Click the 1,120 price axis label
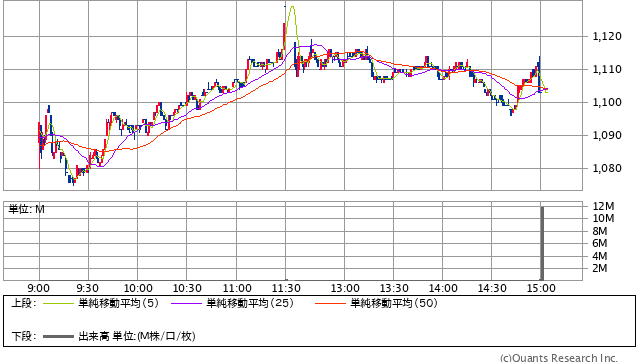This screenshot has height=362, width=638. (x=607, y=37)
